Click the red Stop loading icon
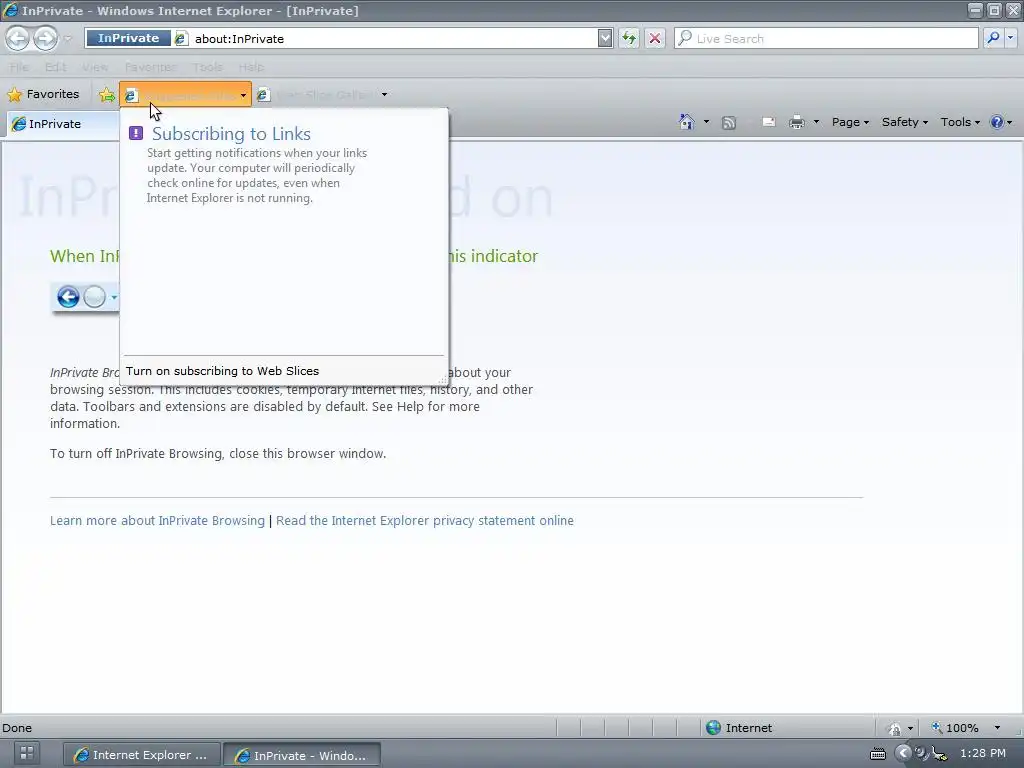 click(654, 39)
